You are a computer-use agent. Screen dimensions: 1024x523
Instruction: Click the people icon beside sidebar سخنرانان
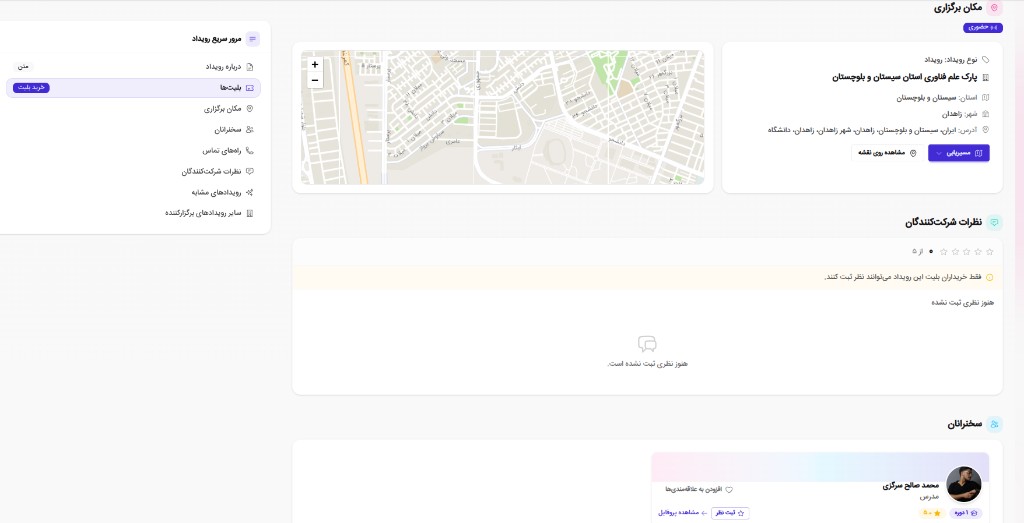[x=249, y=130]
